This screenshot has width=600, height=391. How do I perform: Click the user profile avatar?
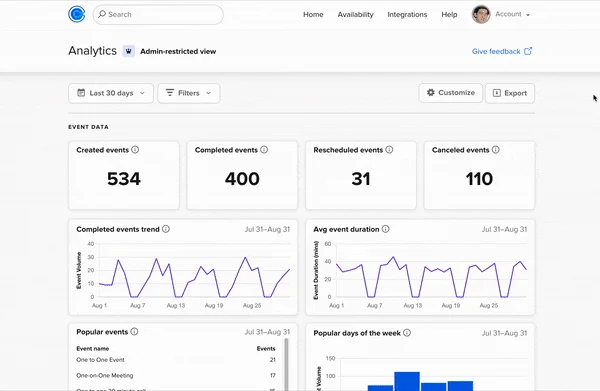(x=481, y=15)
